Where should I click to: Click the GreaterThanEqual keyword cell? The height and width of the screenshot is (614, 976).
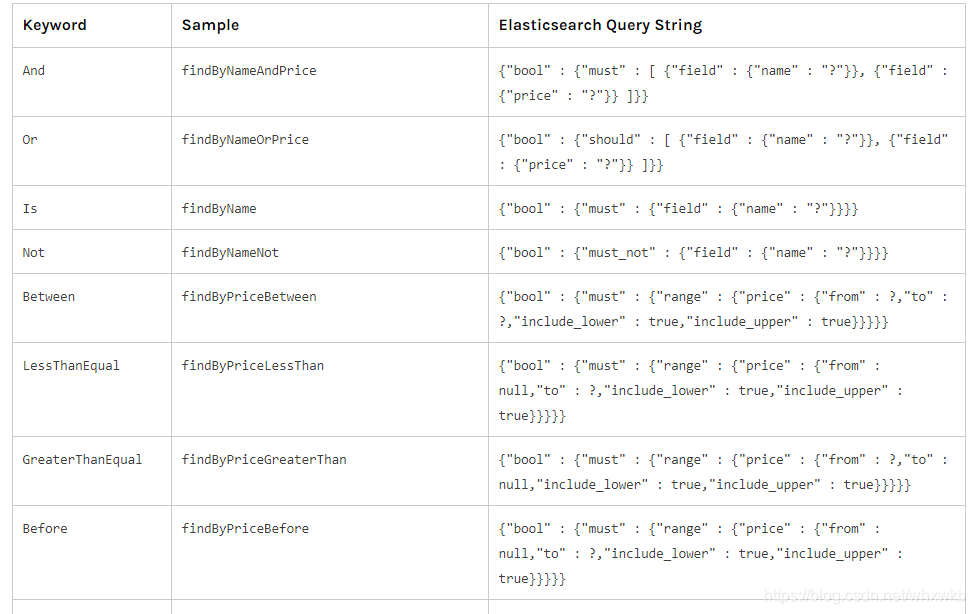coord(82,460)
